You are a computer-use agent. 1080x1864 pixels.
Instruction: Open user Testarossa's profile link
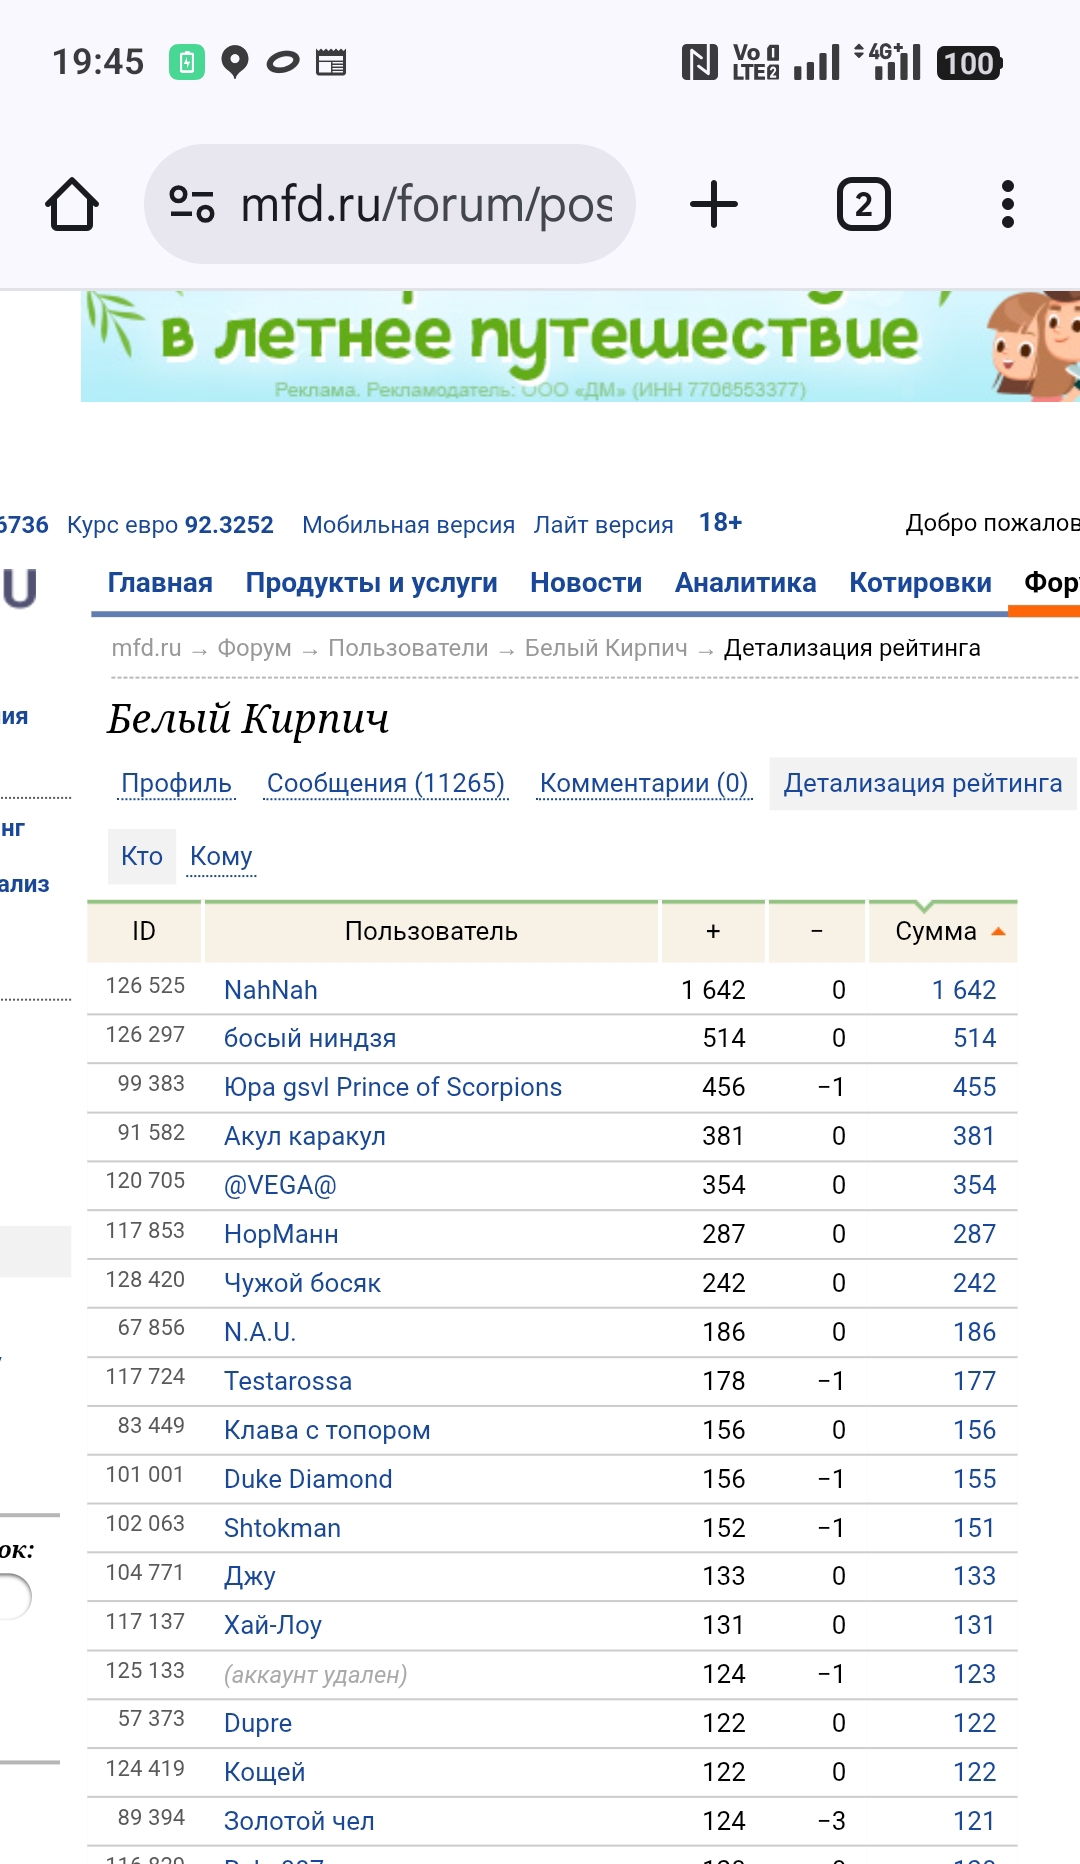point(288,1381)
